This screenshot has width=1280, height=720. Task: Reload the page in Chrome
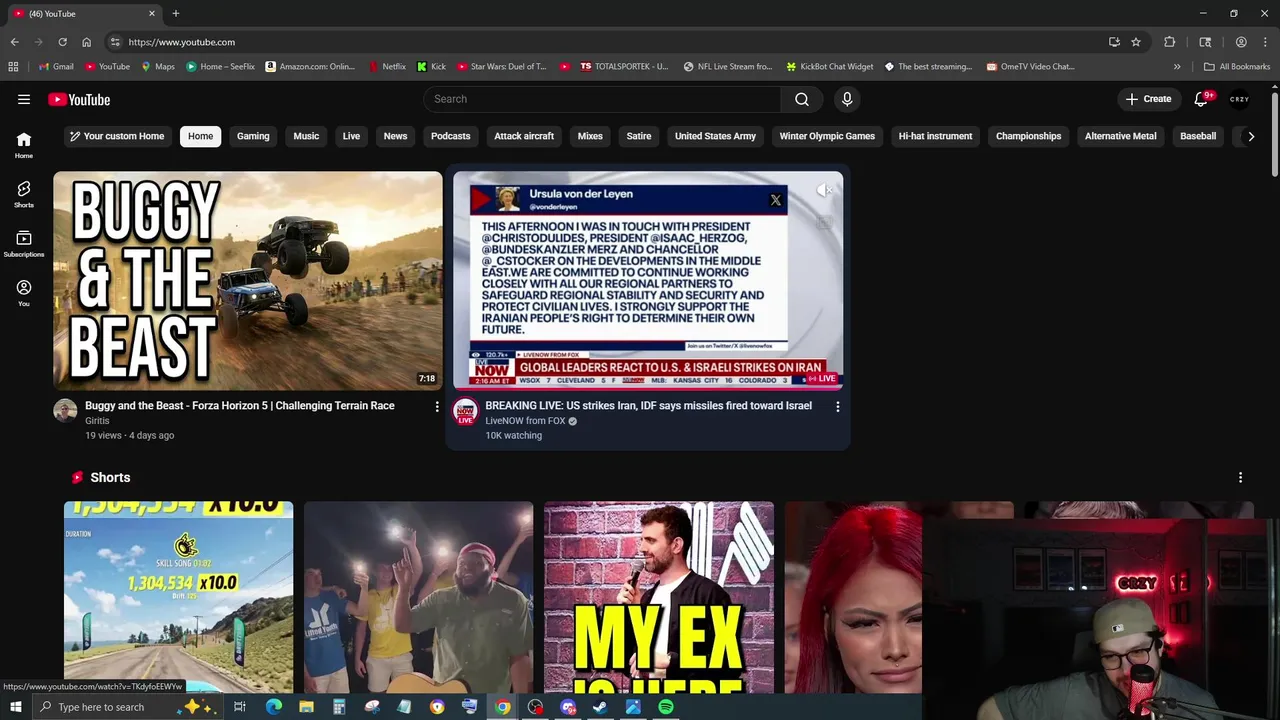pyautogui.click(x=62, y=42)
